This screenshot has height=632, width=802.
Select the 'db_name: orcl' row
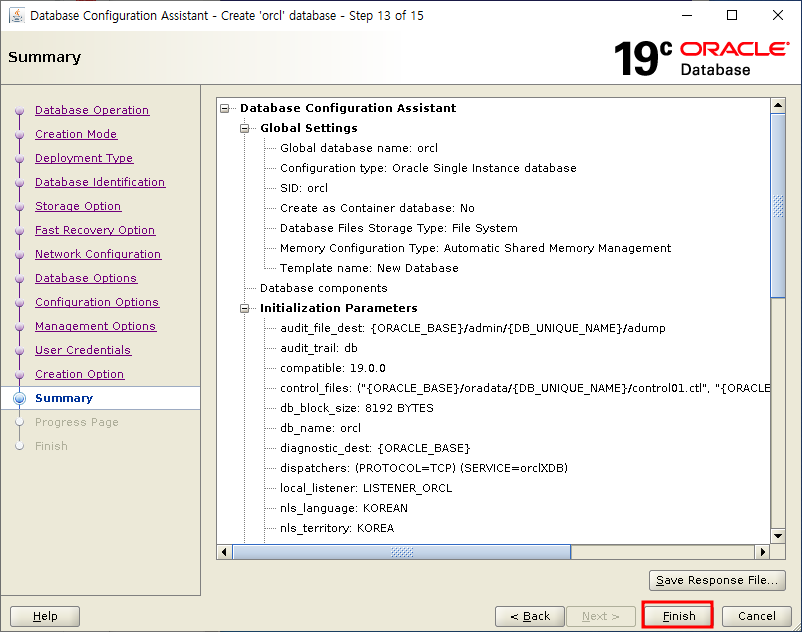point(320,428)
